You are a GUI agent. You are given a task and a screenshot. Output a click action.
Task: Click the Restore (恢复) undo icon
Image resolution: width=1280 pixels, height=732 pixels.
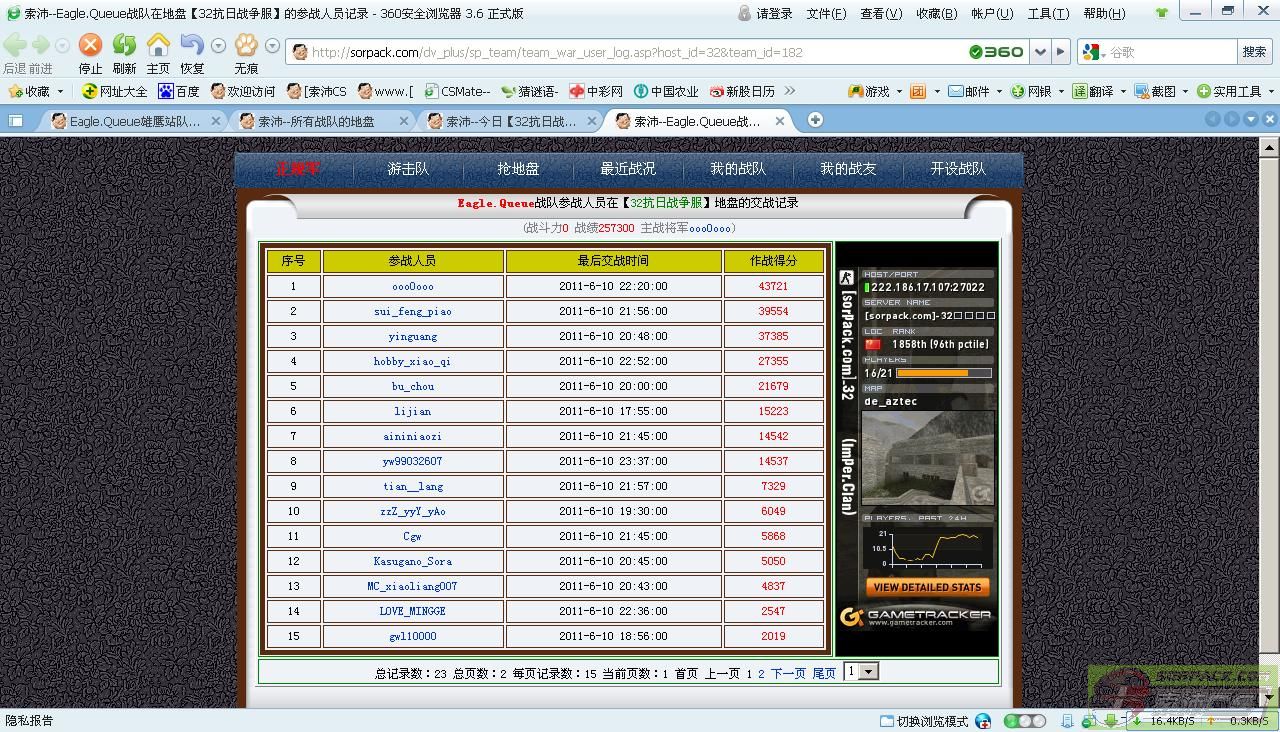tap(191, 46)
